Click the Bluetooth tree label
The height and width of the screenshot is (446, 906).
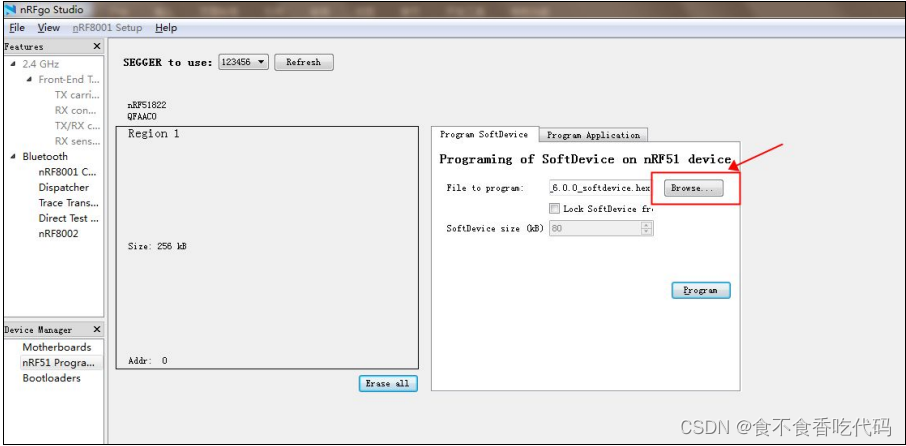click(x=45, y=157)
